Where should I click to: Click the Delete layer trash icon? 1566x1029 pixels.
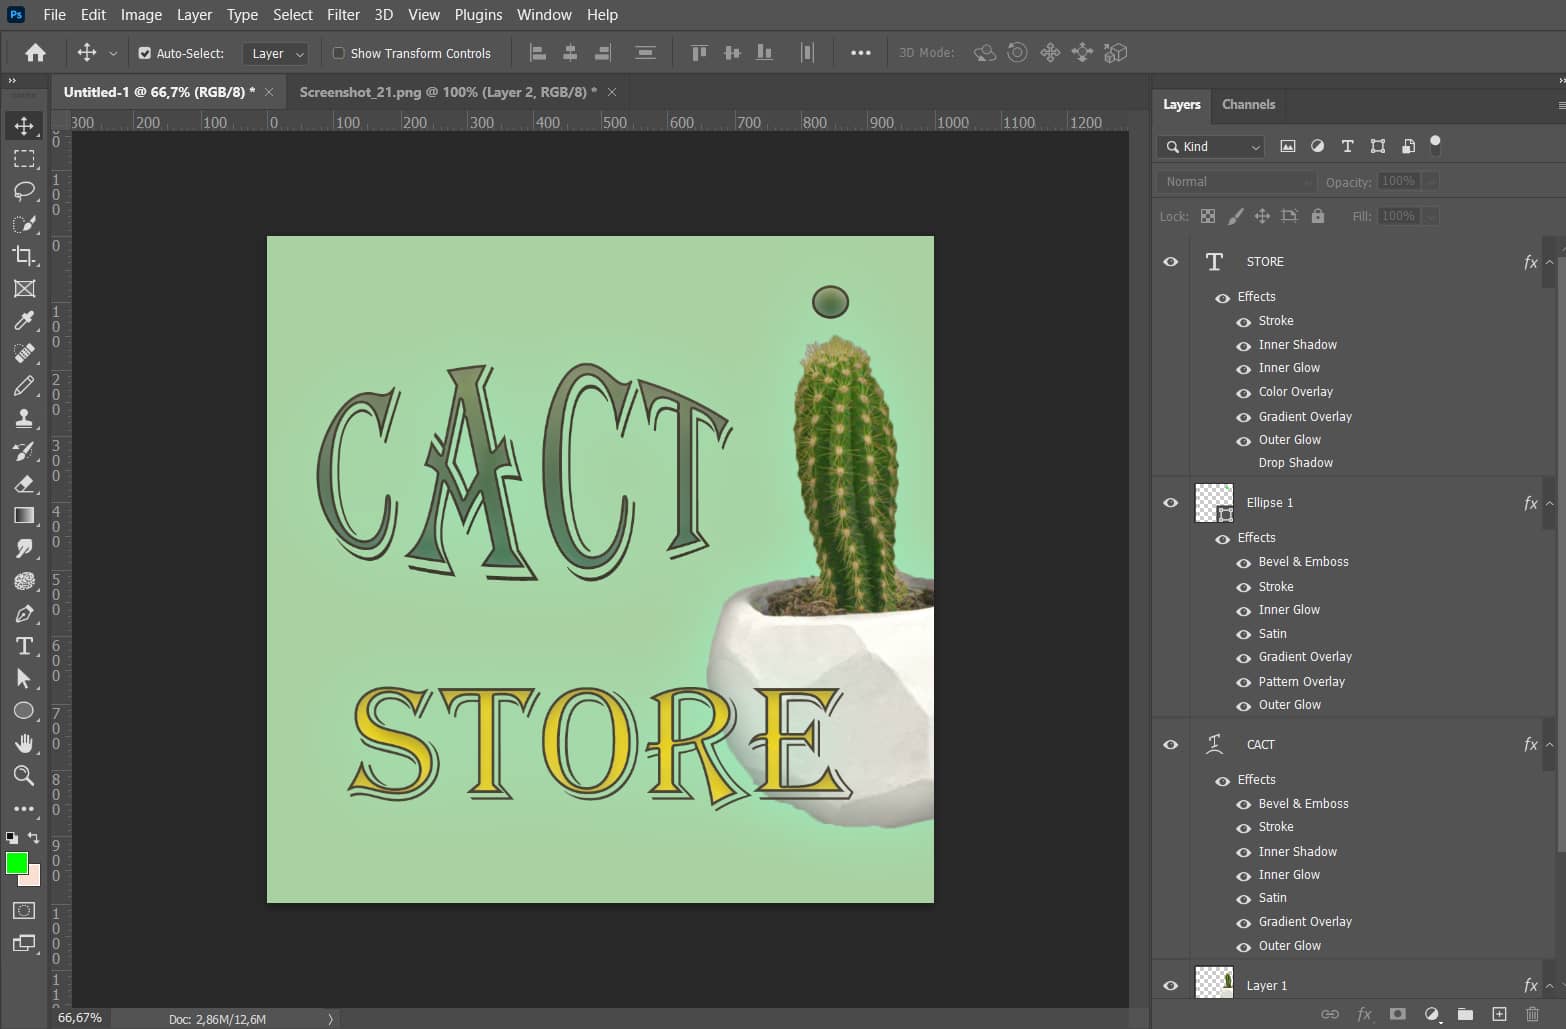point(1533,1013)
